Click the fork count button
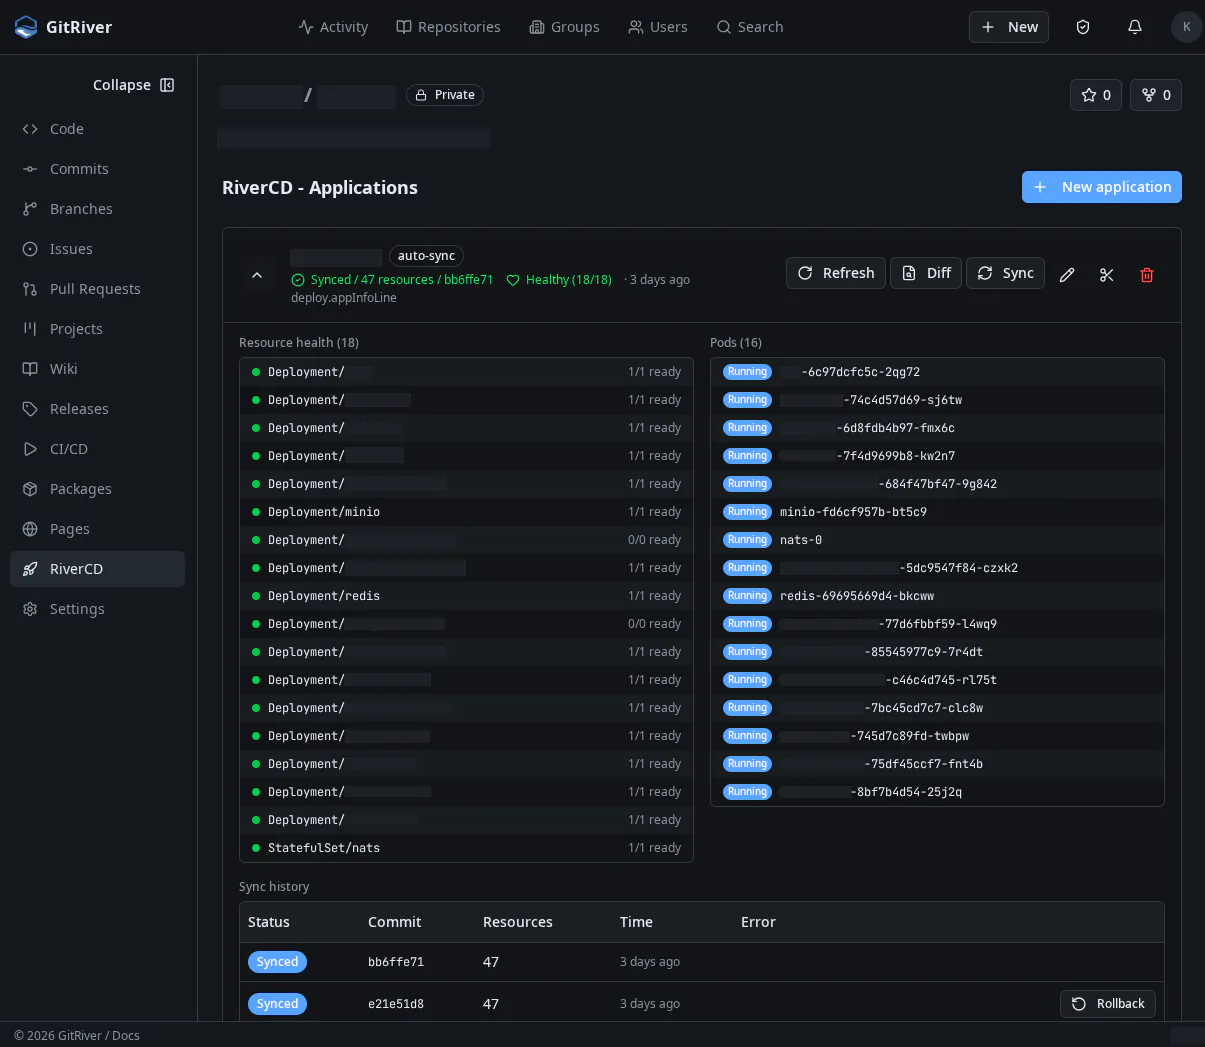This screenshot has height=1047, width=1205. coord(1156,95)
